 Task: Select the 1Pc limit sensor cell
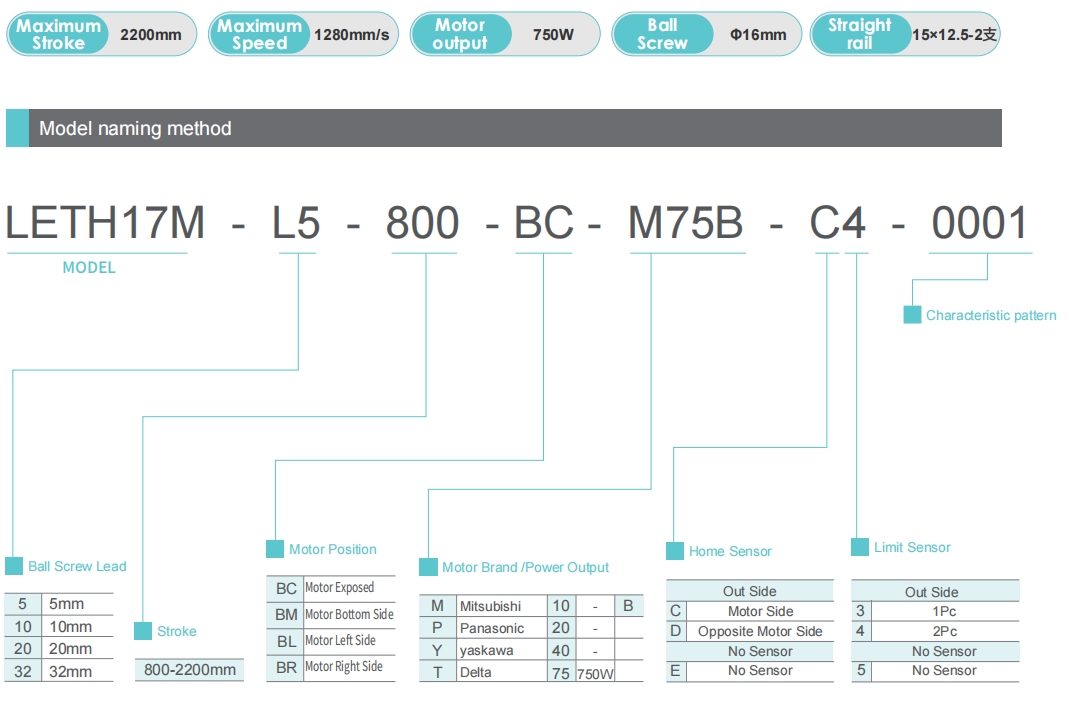(944, 611)
